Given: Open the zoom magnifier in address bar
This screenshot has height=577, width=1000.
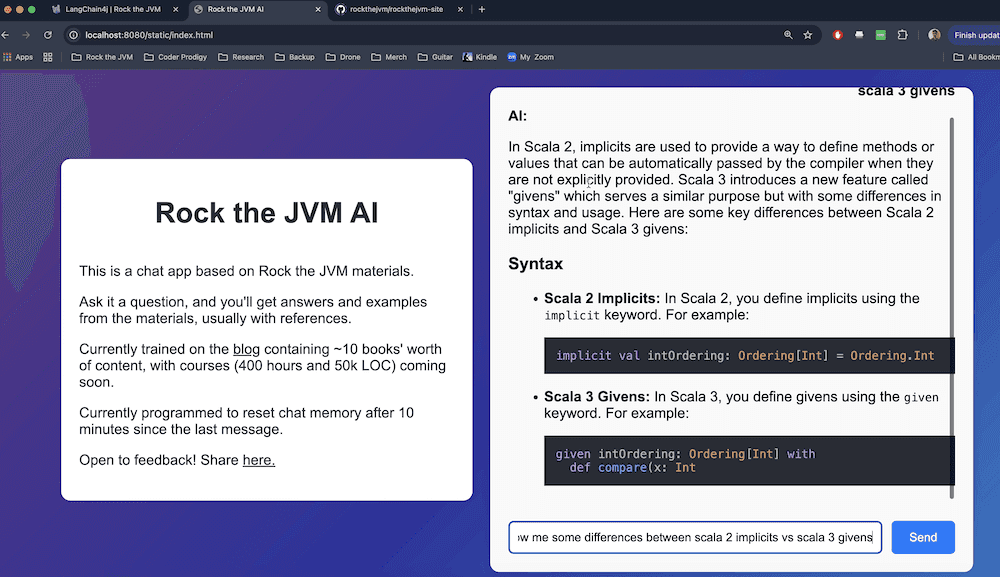Looking at the screenshot, I should pyautogui.click(x=789, y=35).
